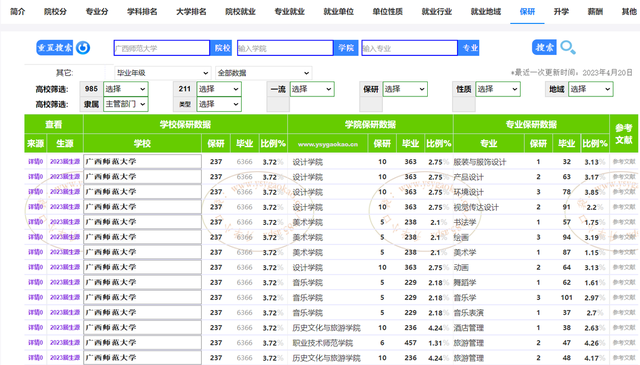This screenshot has width=640, height=365.
Task: Click the 视觉传达设计 major cell
Action: point(476,207)
